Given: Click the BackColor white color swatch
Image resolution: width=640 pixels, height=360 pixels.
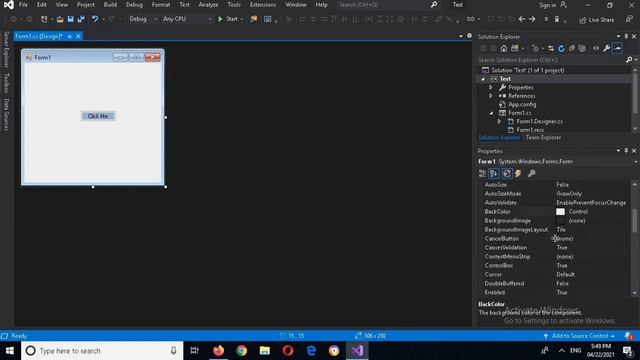Looking at the screenshot, I should (560, 211).
